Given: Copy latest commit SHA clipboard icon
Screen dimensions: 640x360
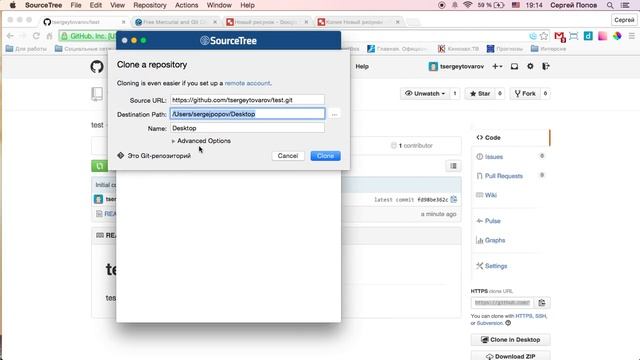Looking at the screenshot, I should (453, 199).
